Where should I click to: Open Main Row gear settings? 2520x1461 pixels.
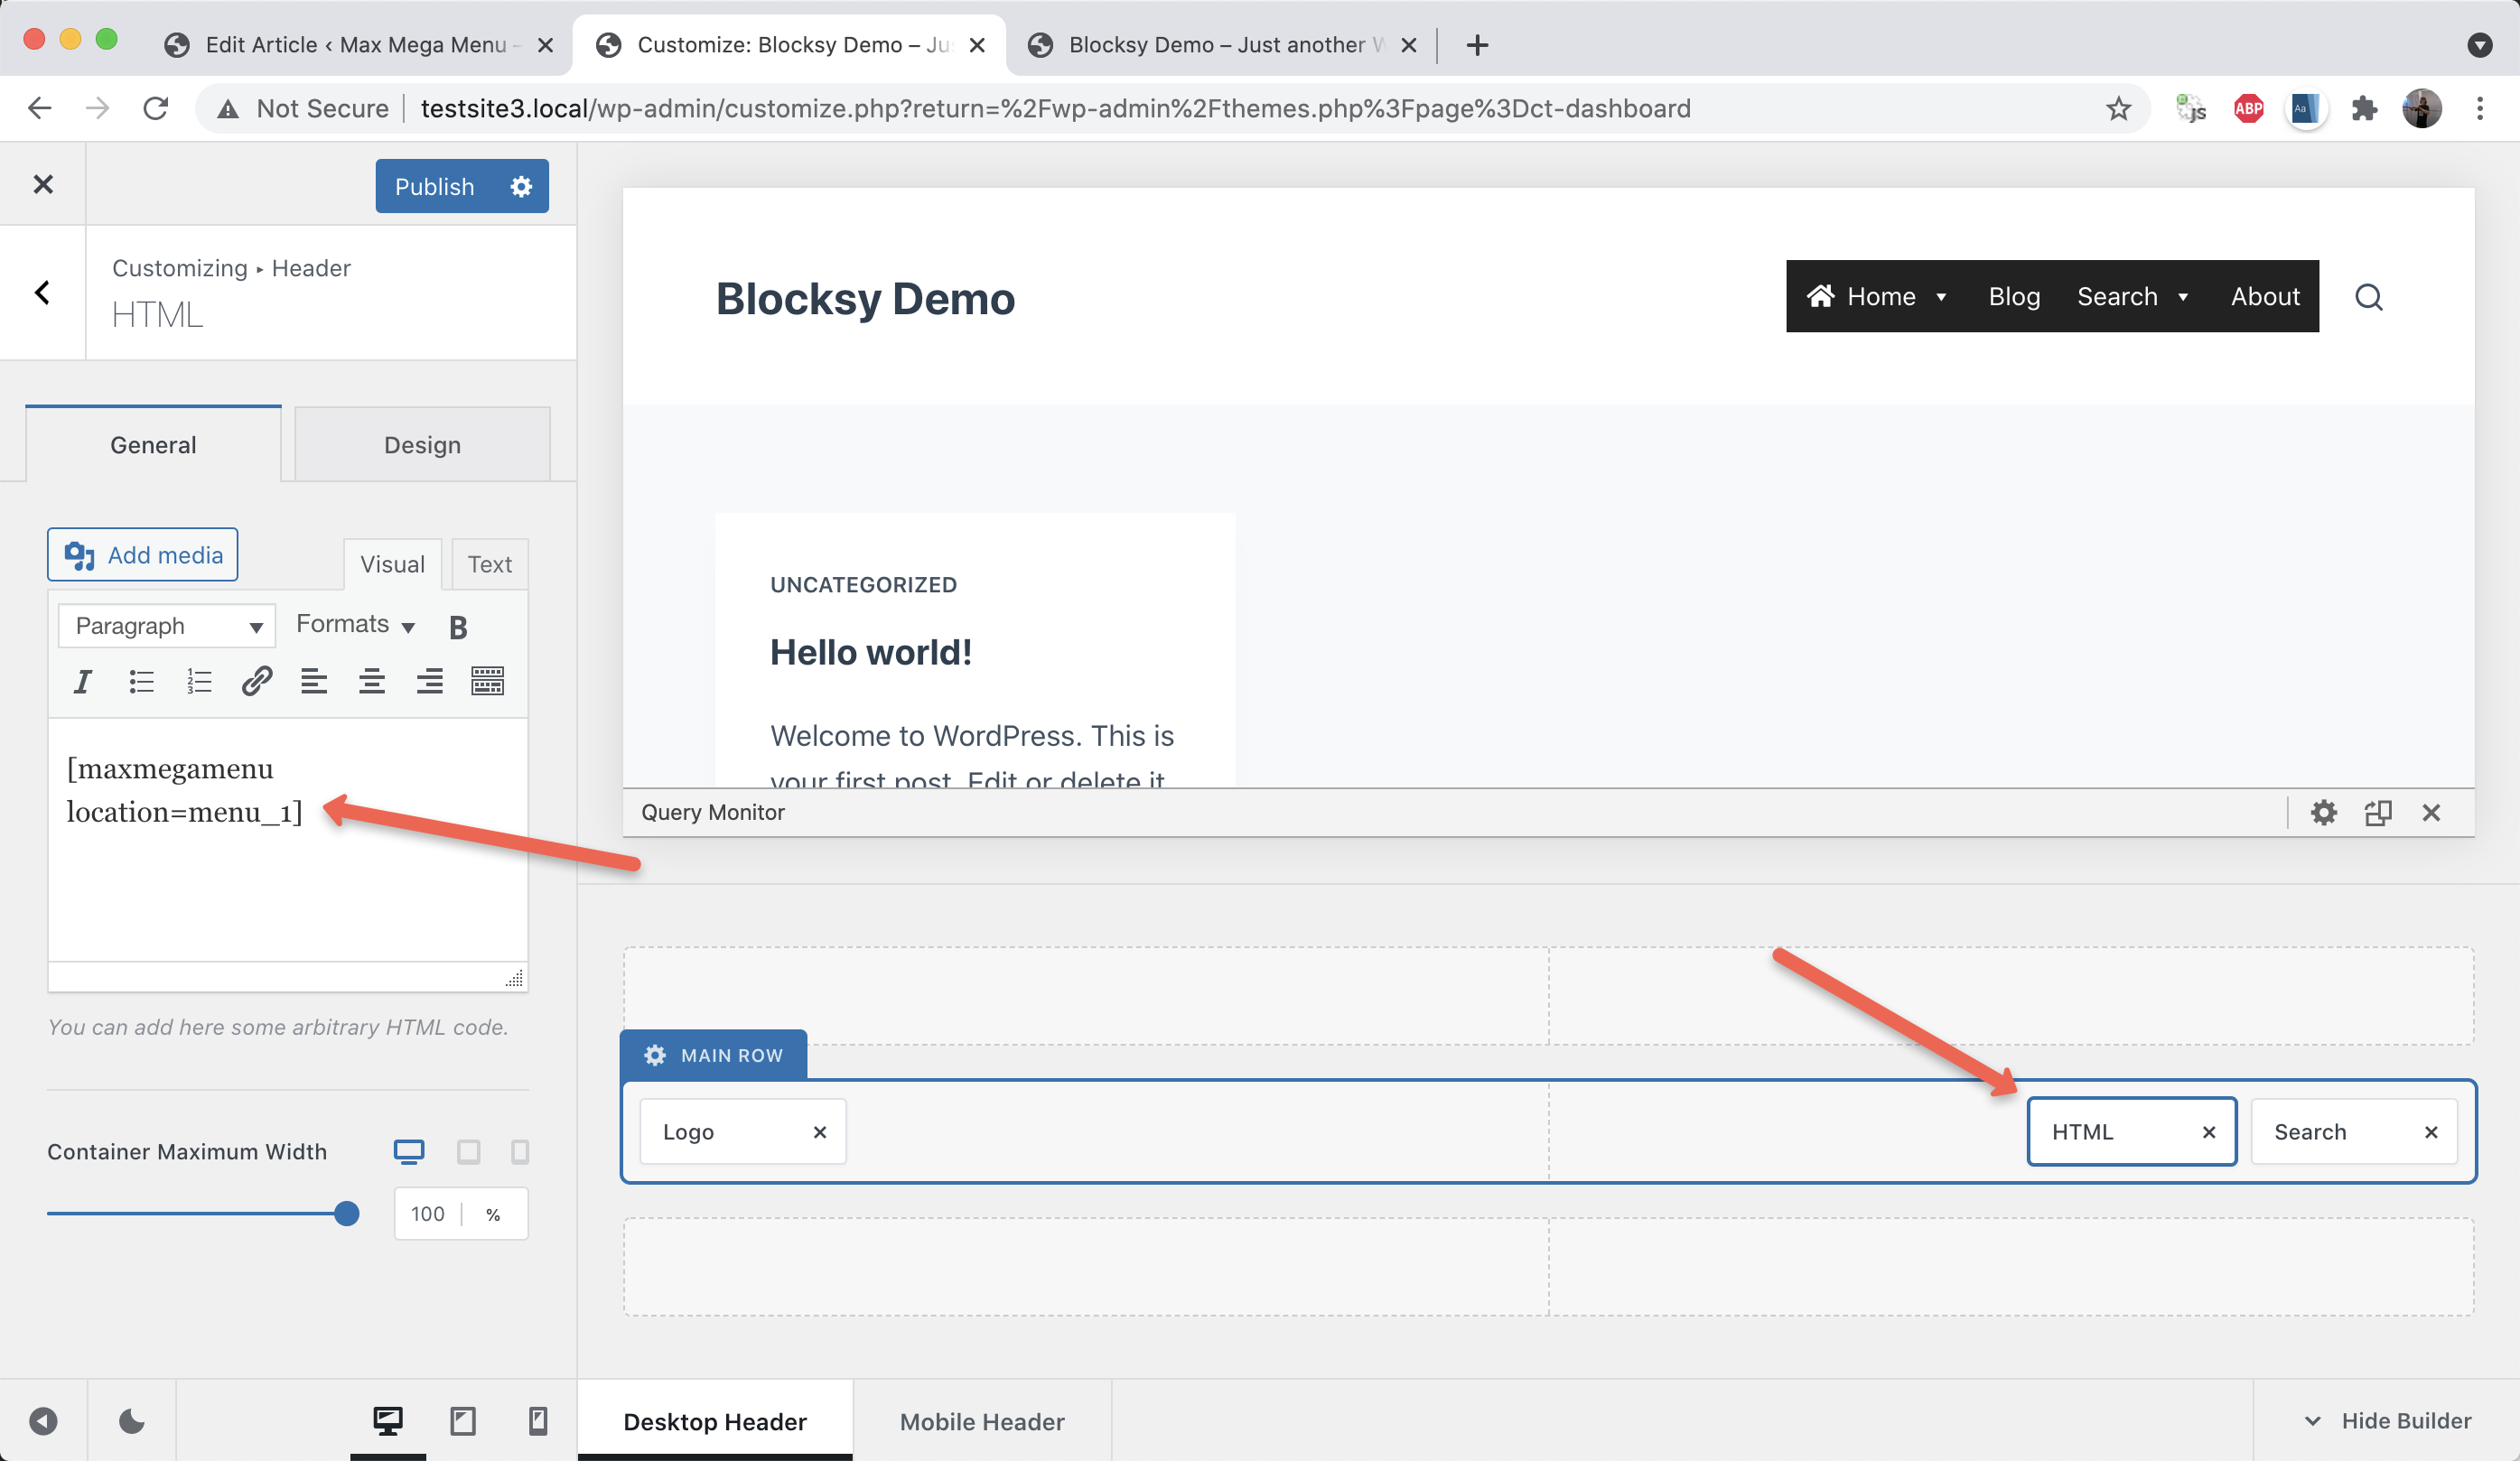tap(655, 1055)
